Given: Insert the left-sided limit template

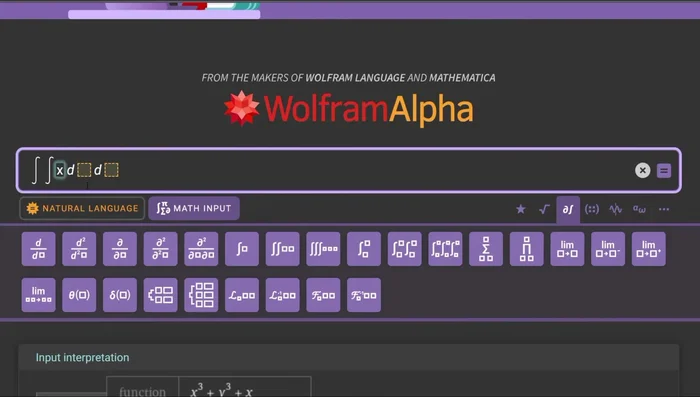Looking at the screenshot, I should [x=608, y=249].
